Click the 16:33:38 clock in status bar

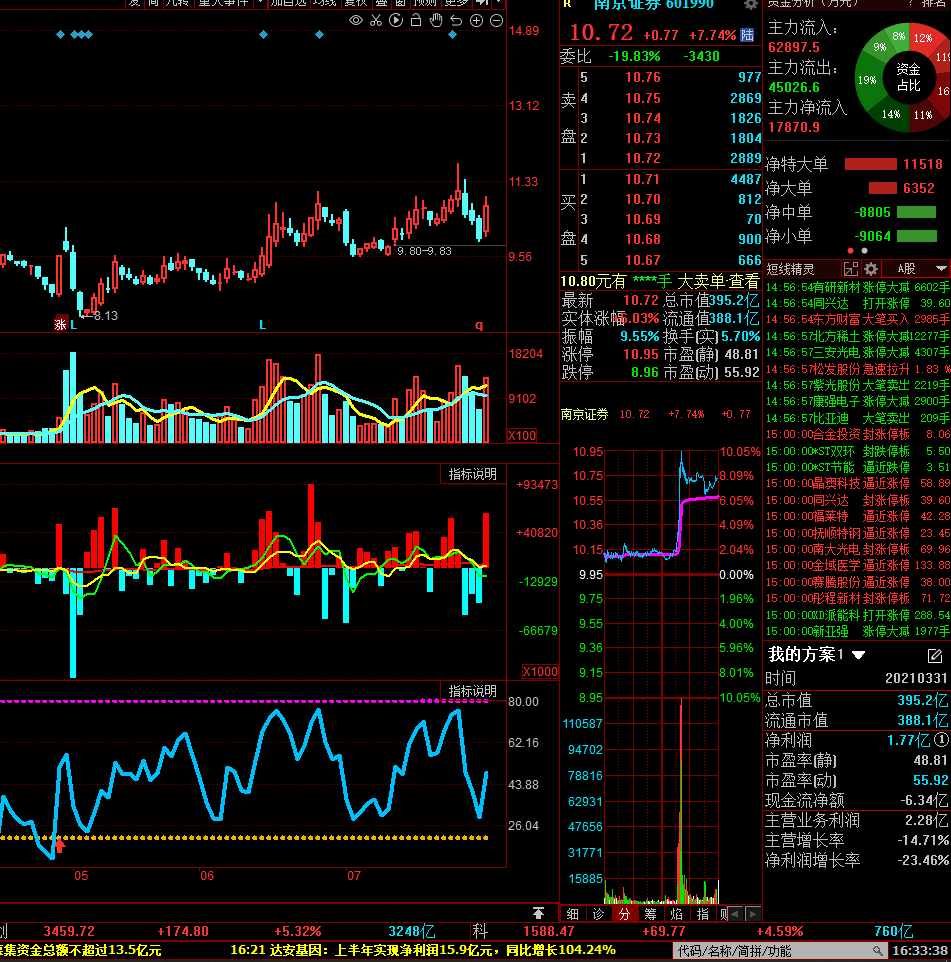tap(920, 951)
